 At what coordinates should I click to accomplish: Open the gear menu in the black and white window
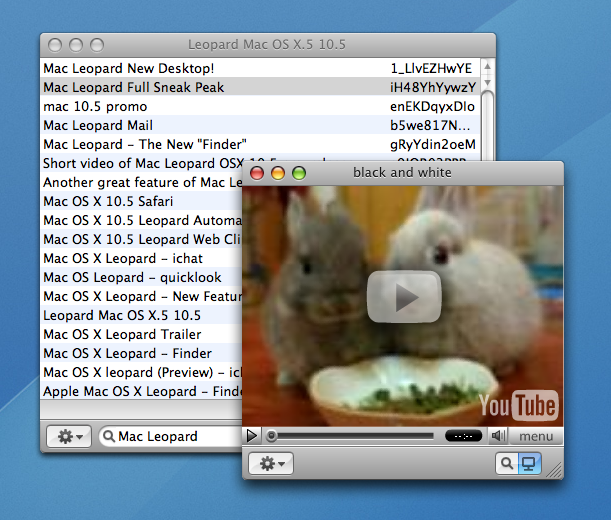[x=271, y=463]
